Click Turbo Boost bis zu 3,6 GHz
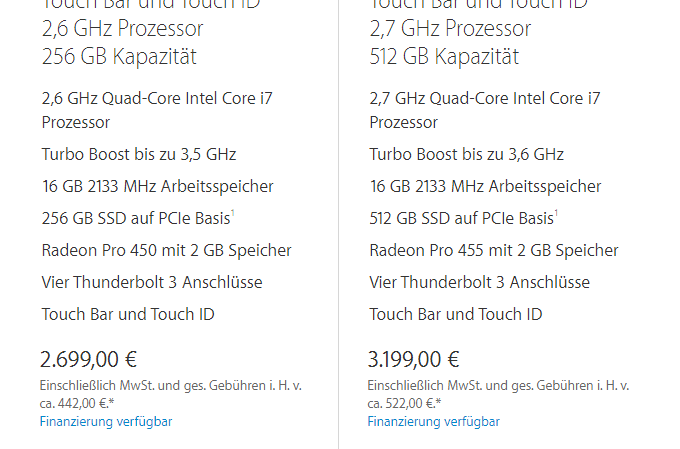The image size is (680, 449). (x=467, y=154)
